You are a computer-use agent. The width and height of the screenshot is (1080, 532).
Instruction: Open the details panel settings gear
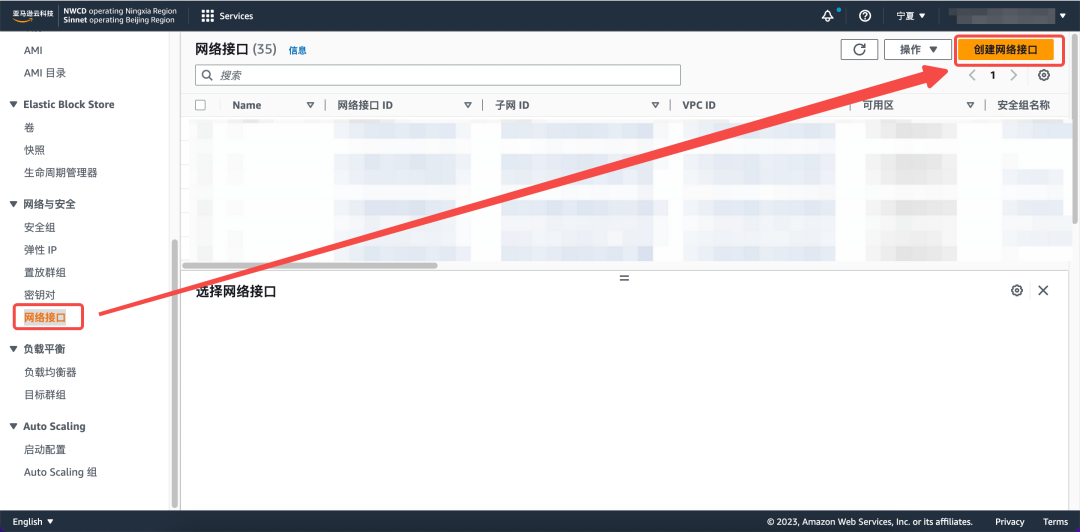(1017, 290)
